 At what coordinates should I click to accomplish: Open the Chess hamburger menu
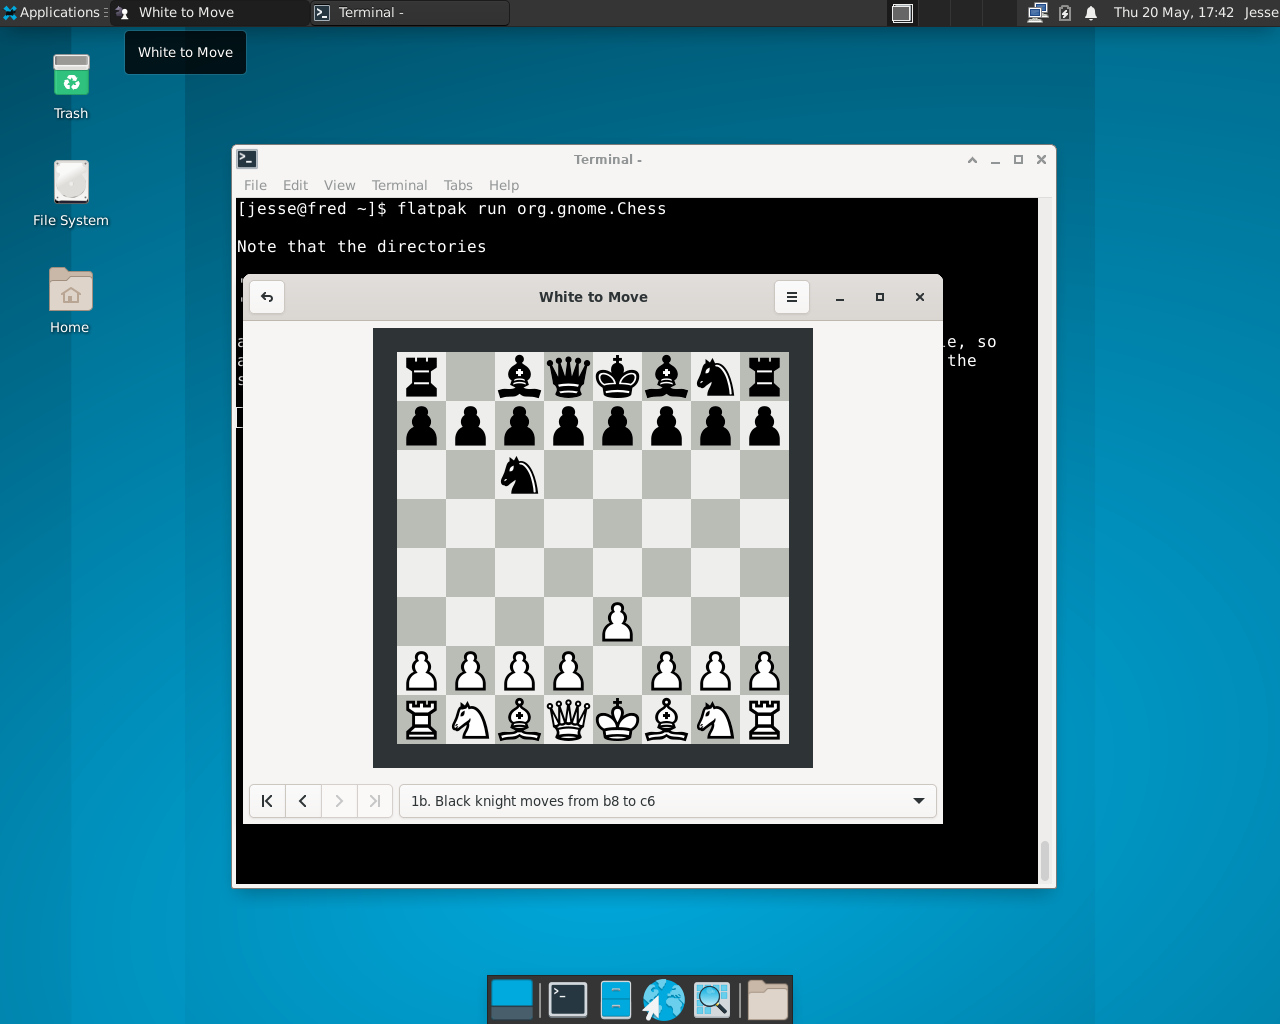[x=792, y=297]
